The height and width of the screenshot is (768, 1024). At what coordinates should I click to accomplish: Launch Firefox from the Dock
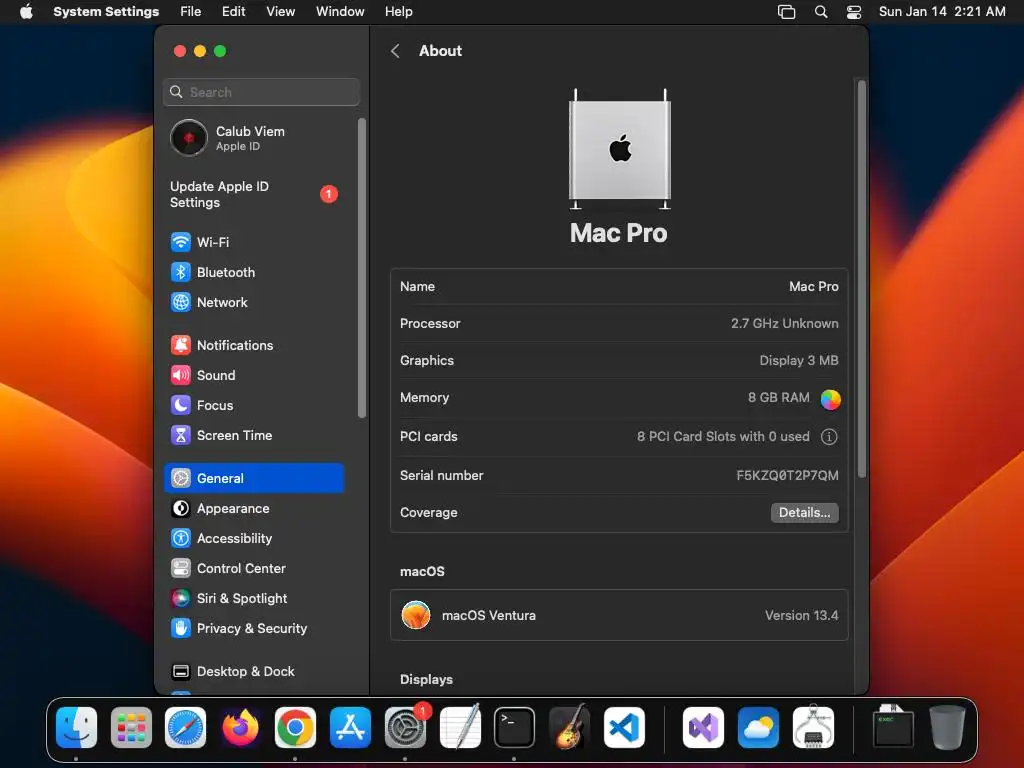tap(240, 727)
